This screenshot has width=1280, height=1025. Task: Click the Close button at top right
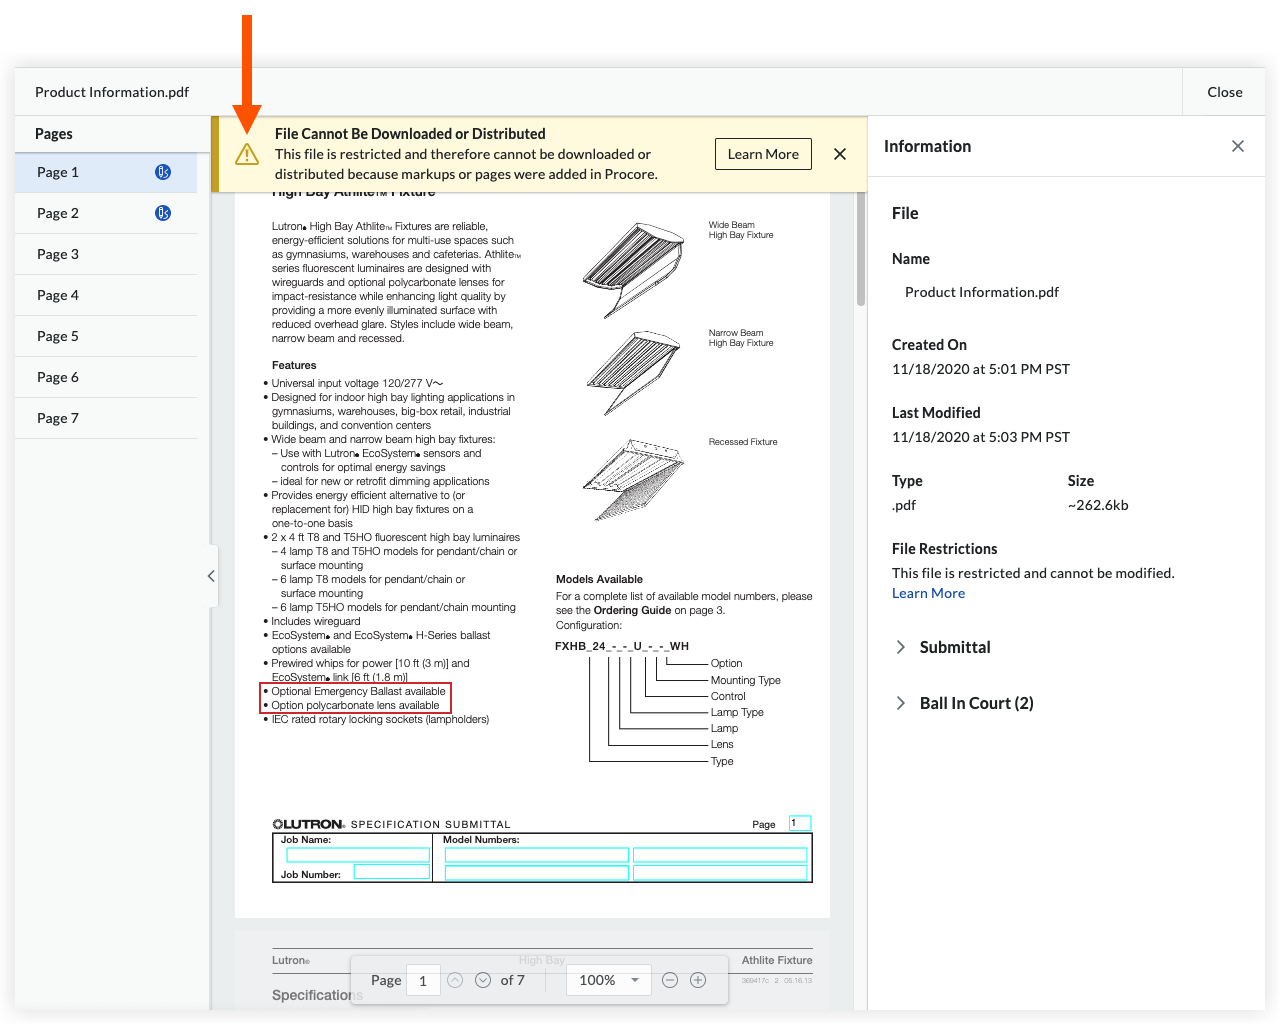click(x=1224, y=92)
